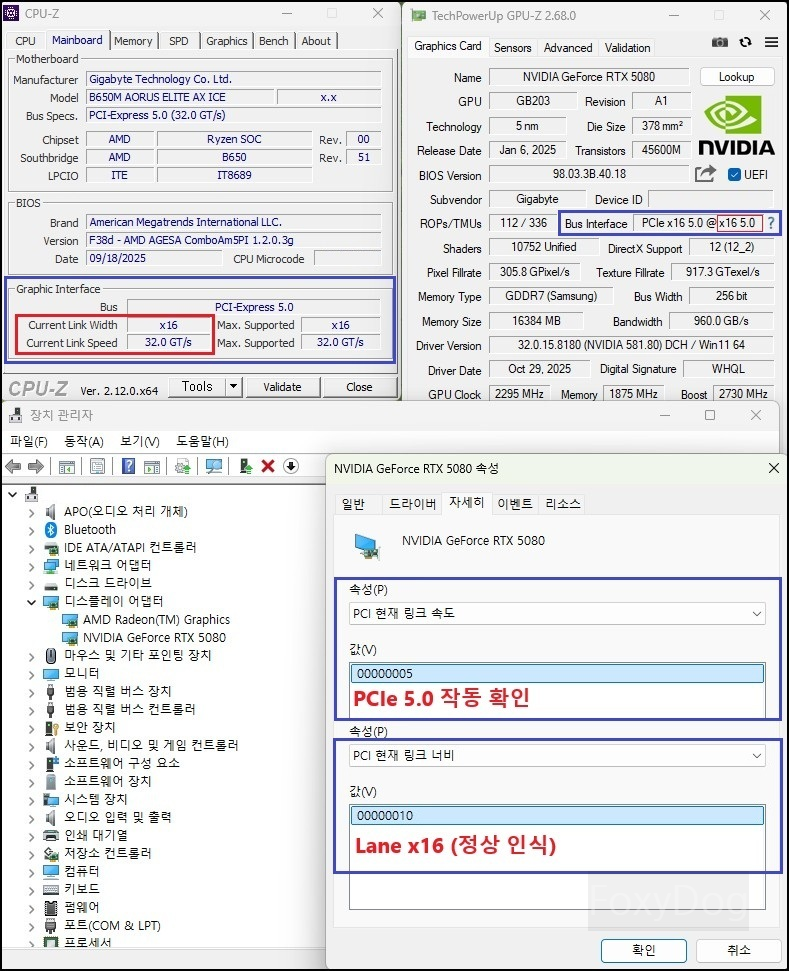Open the GPU-Z Sensors tab
The width and height of the screenshot is (789, 971).
coord(512,48)
